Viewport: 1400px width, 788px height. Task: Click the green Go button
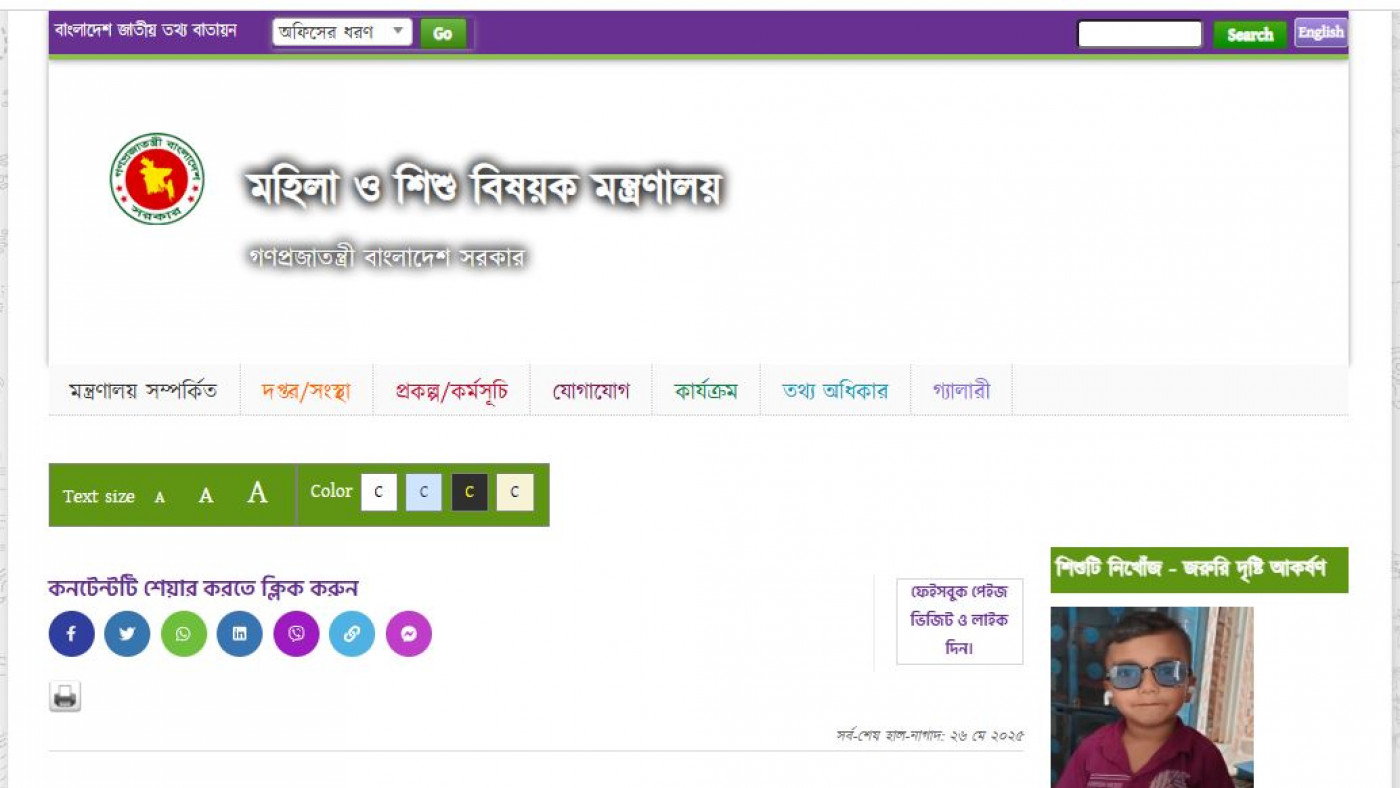coord(443,33)
